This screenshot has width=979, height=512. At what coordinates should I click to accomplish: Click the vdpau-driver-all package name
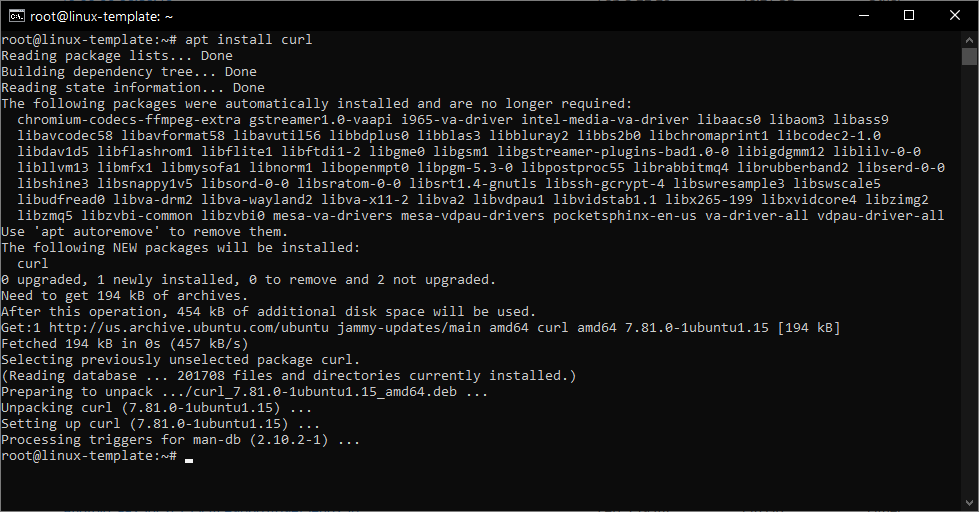tap(880, 216)
